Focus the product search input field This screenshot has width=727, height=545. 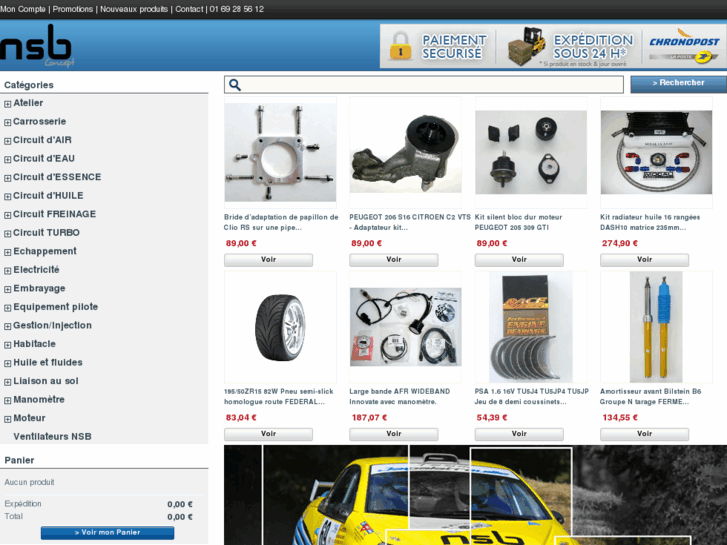(424, 84)
